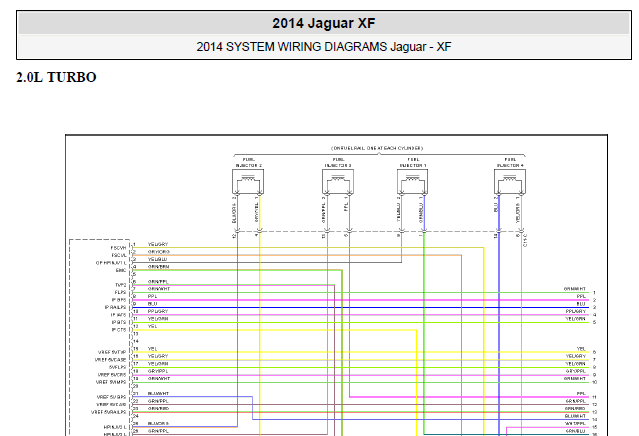This screenshot has height=436, width=639.
Task: Click pin 4 'GRN/BRN' wire label on left
Action: click(x=159, y=267)
